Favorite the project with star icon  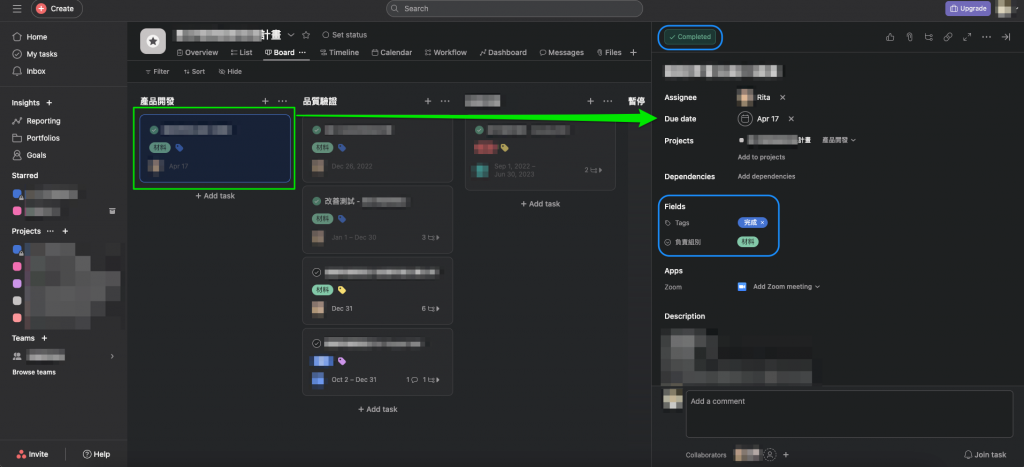click(x=306, y=35)
